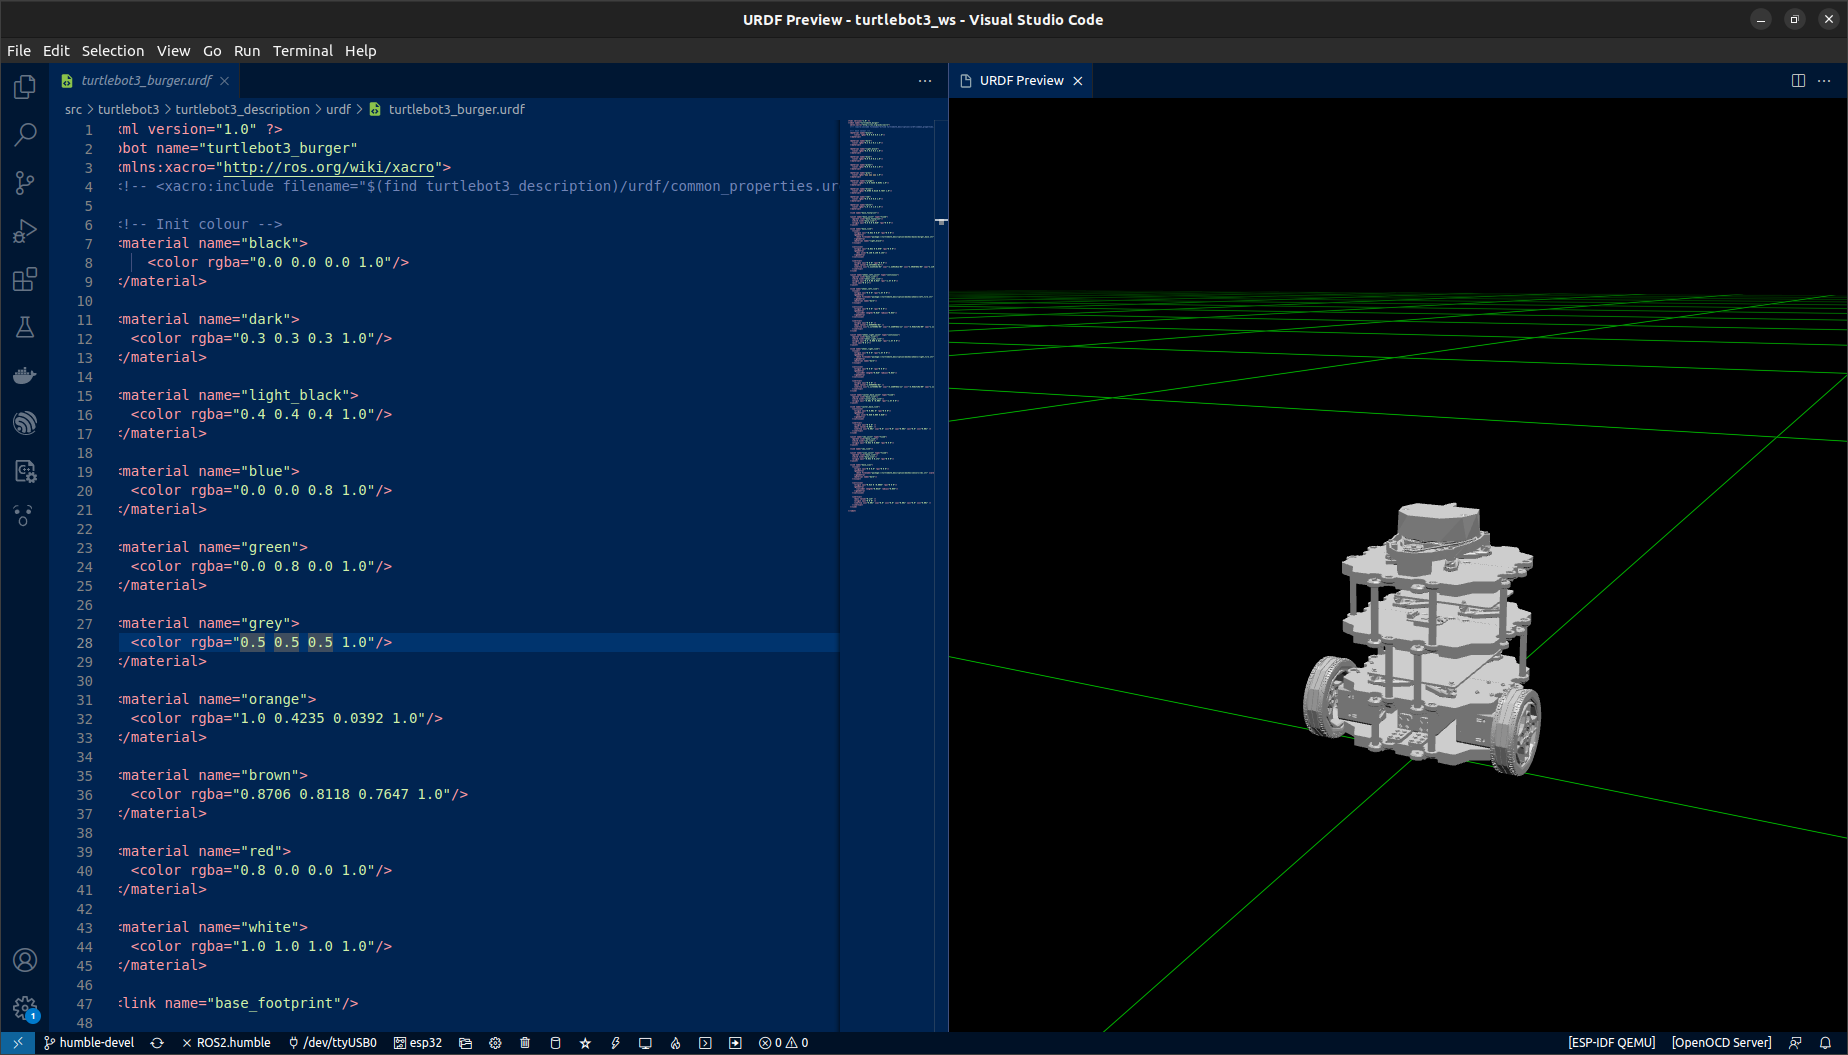Click the link name="base_footprint" line
The width and height of the screenshot is (1848, 1055).
point(239,1003)
